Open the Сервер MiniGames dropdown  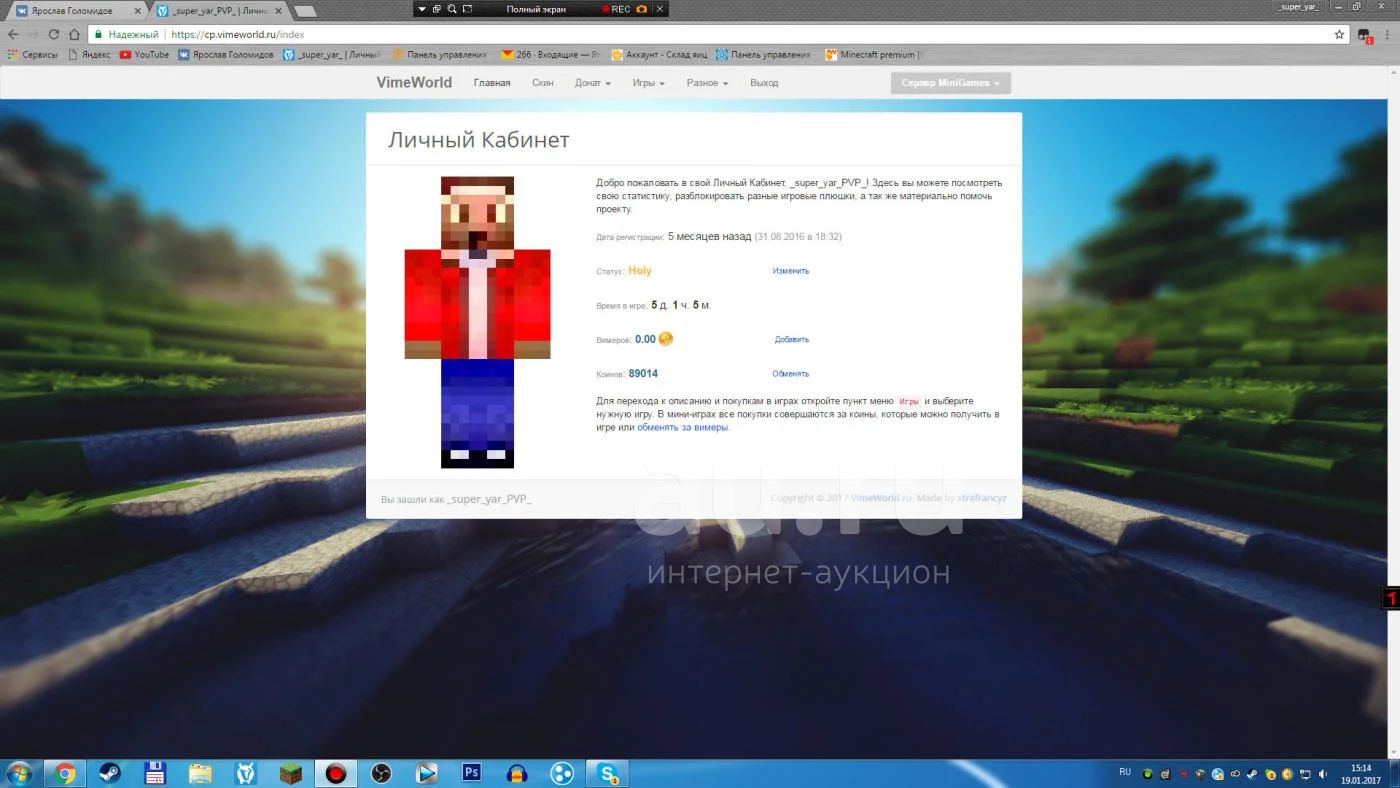tap(951, 83)
